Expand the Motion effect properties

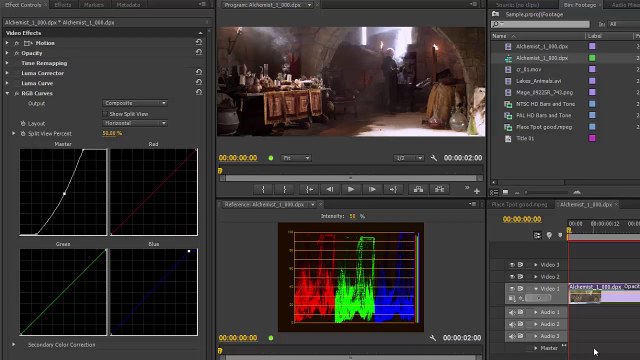click(7, 43)
